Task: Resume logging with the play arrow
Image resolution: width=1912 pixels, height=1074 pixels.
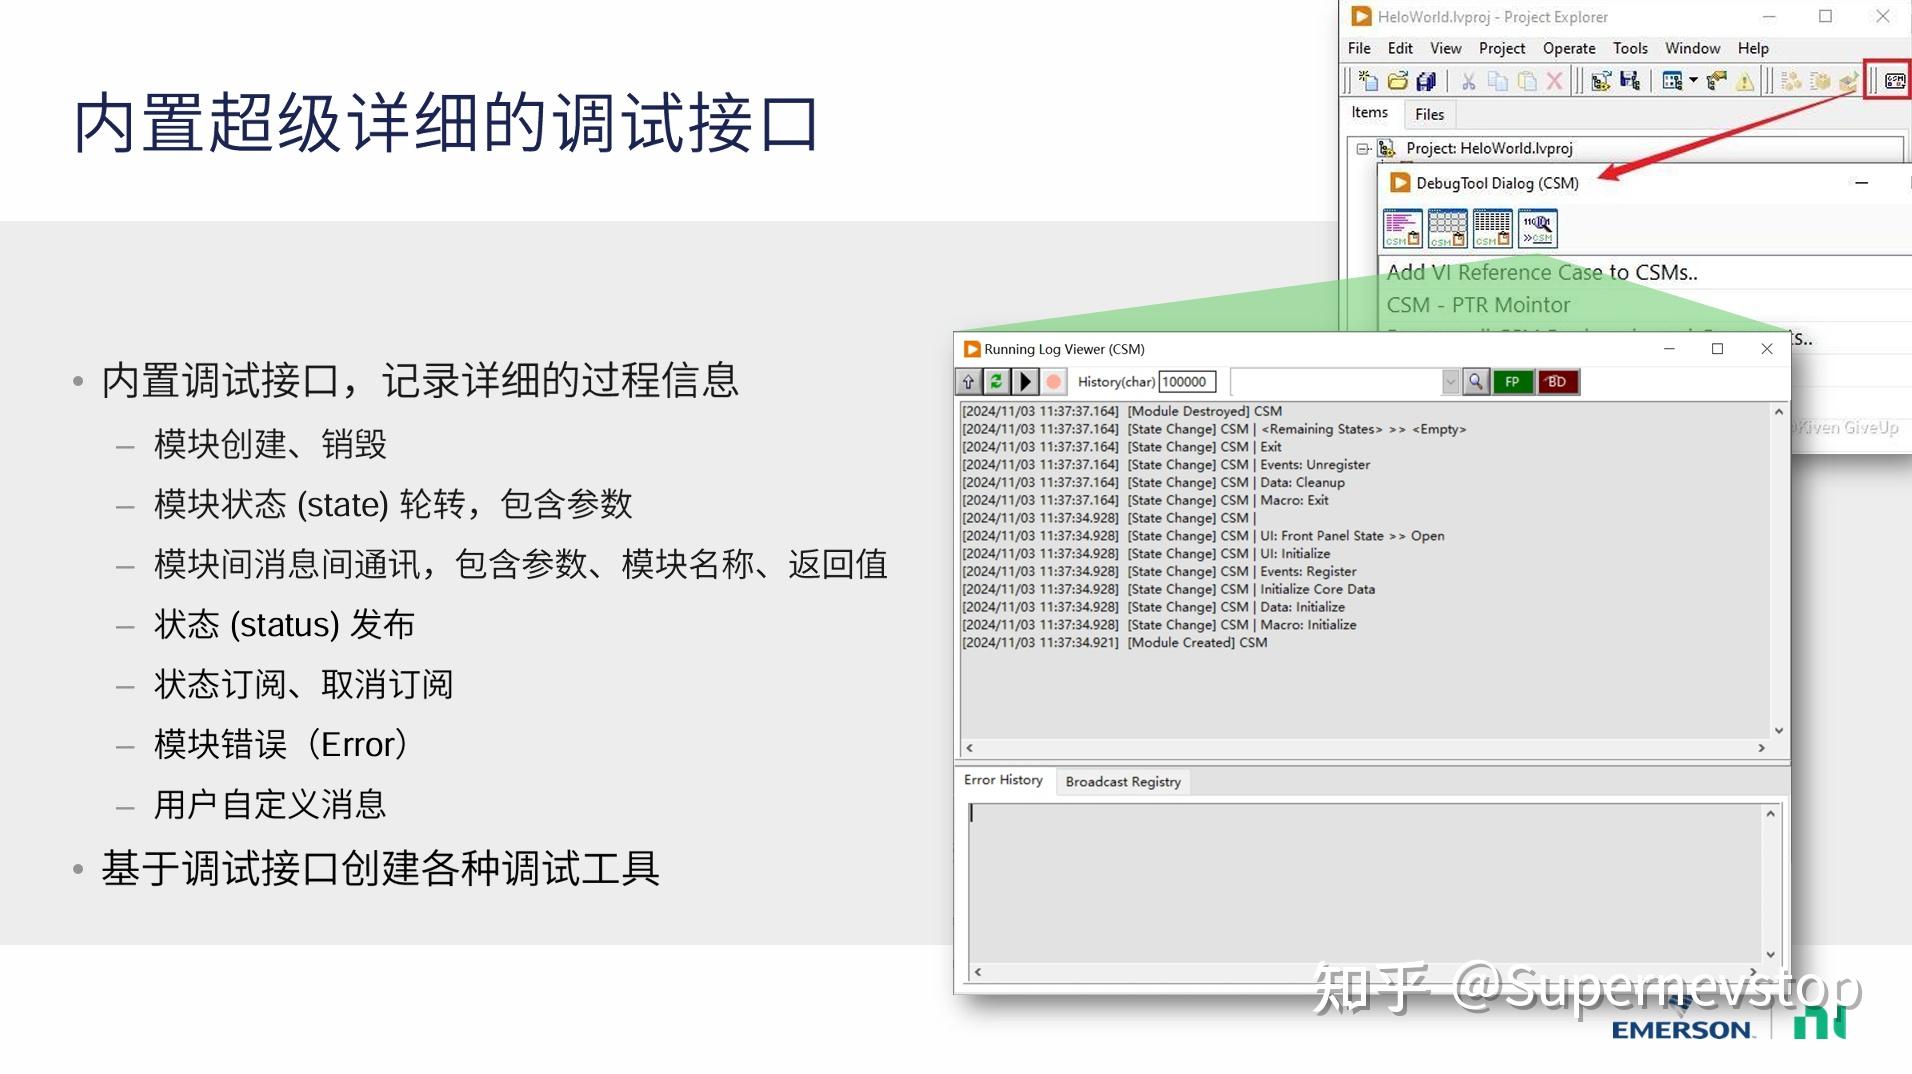Action: (x=1025, y=381)
